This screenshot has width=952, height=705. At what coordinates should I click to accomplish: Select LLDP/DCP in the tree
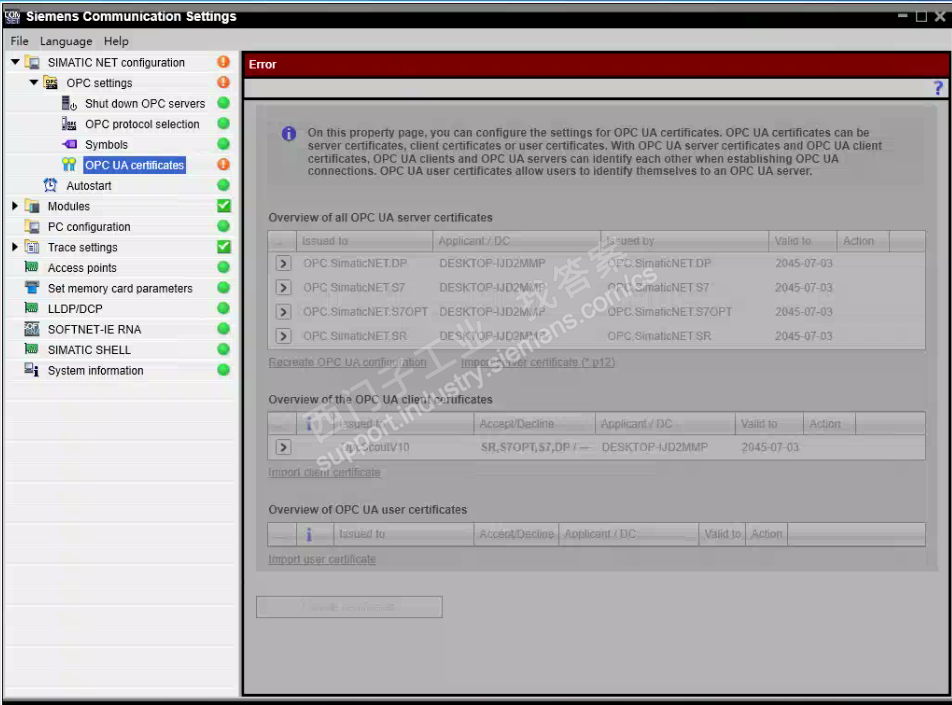pyautogui.click(x=75, y=309)
